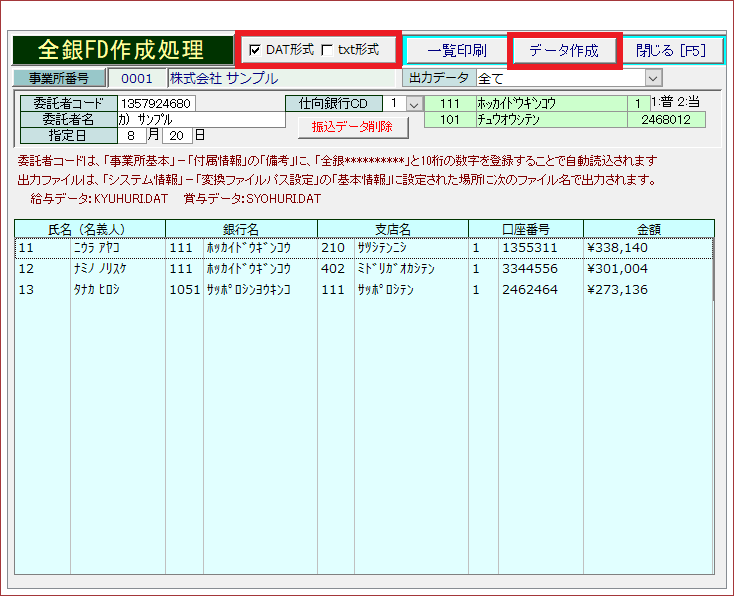Open the 出力データ dropdown
Screen dimensions: 734x596
point(654,78)
